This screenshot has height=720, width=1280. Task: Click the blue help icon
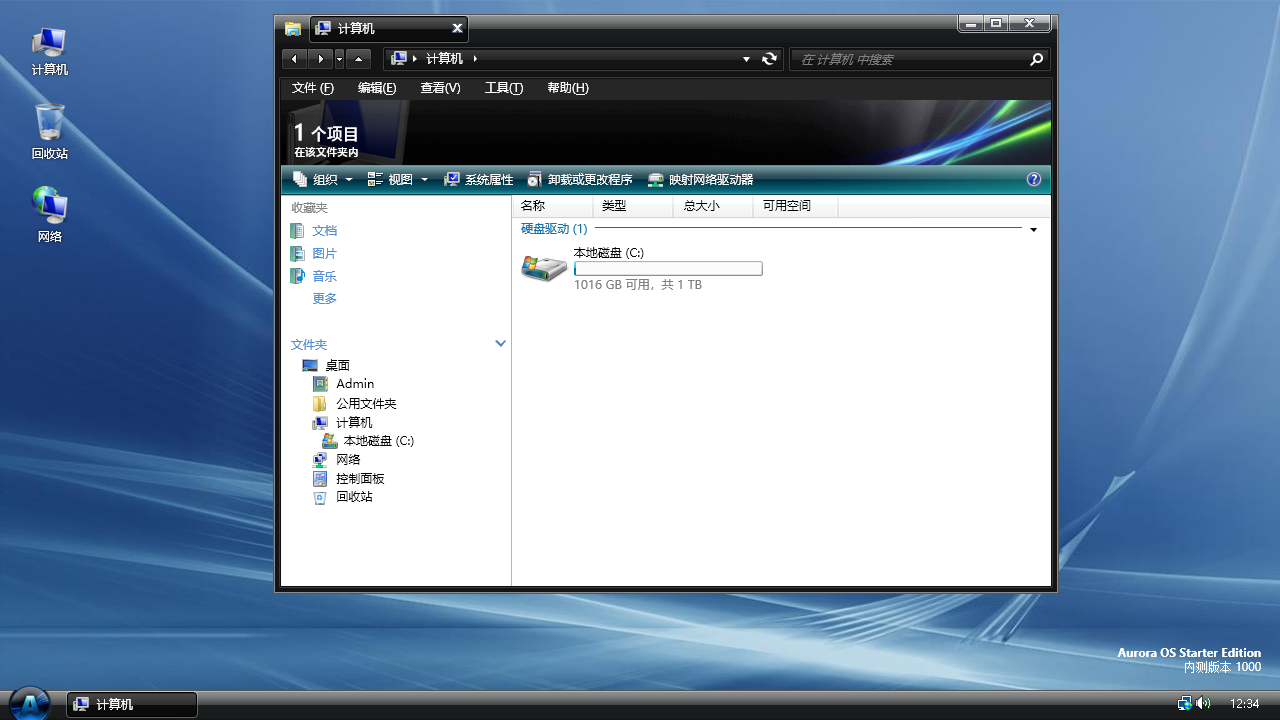tap(1034, 180)
